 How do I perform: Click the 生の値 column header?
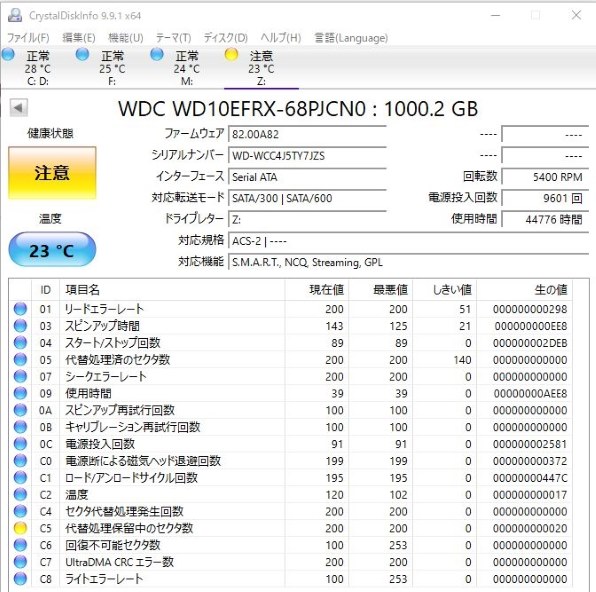coord(525,290)
